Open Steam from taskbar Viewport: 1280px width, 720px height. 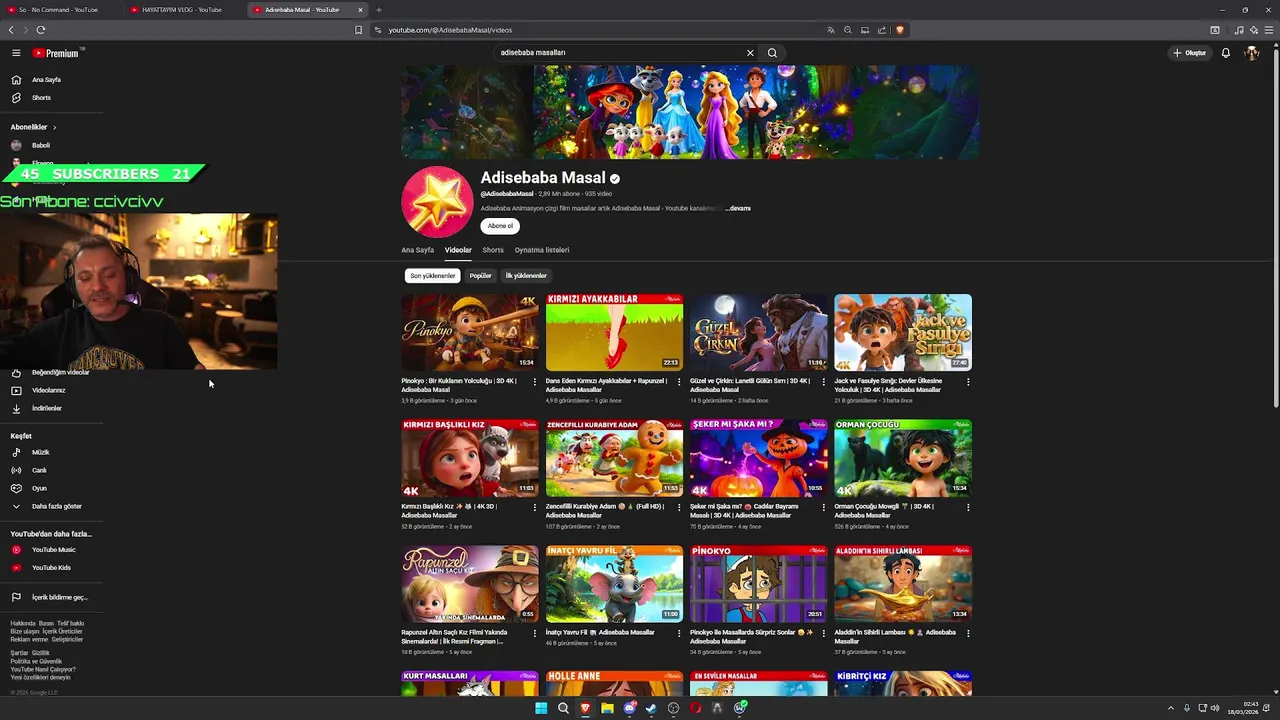[x=651, y=708]
